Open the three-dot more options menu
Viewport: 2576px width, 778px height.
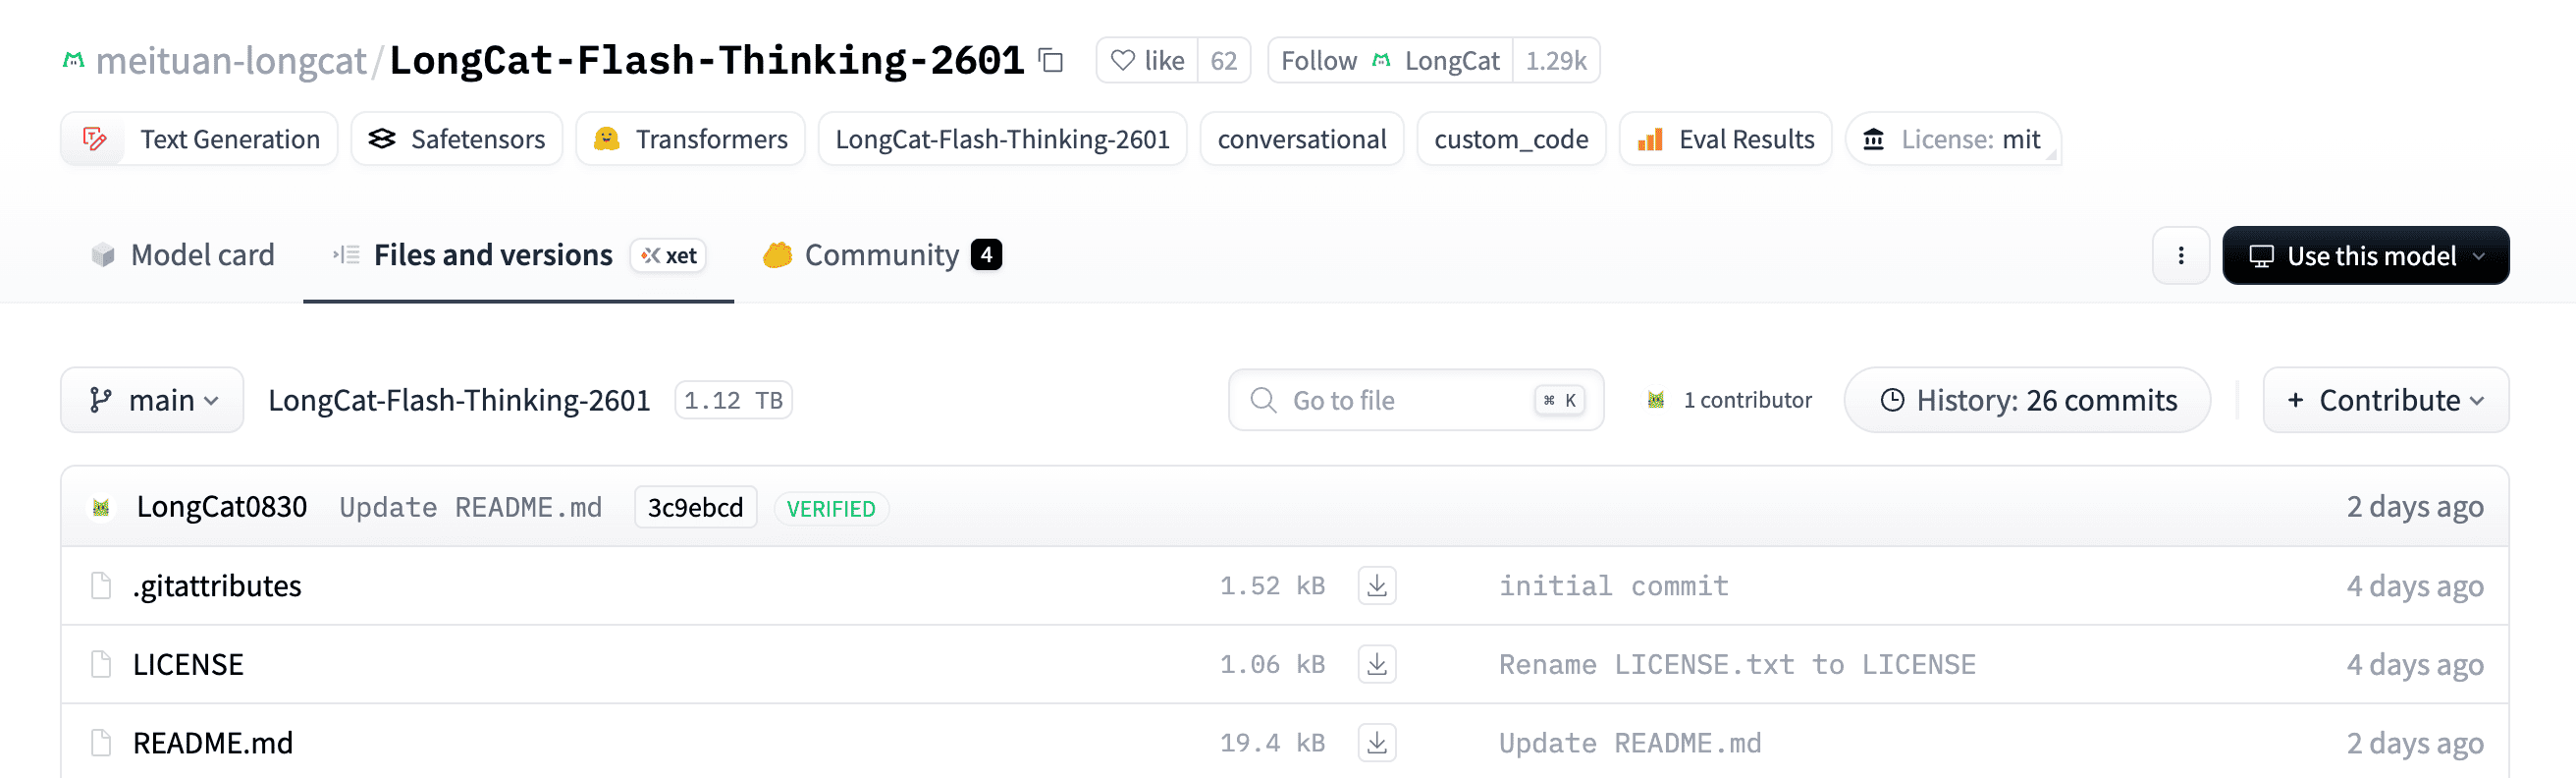[x=2180, y=256]
